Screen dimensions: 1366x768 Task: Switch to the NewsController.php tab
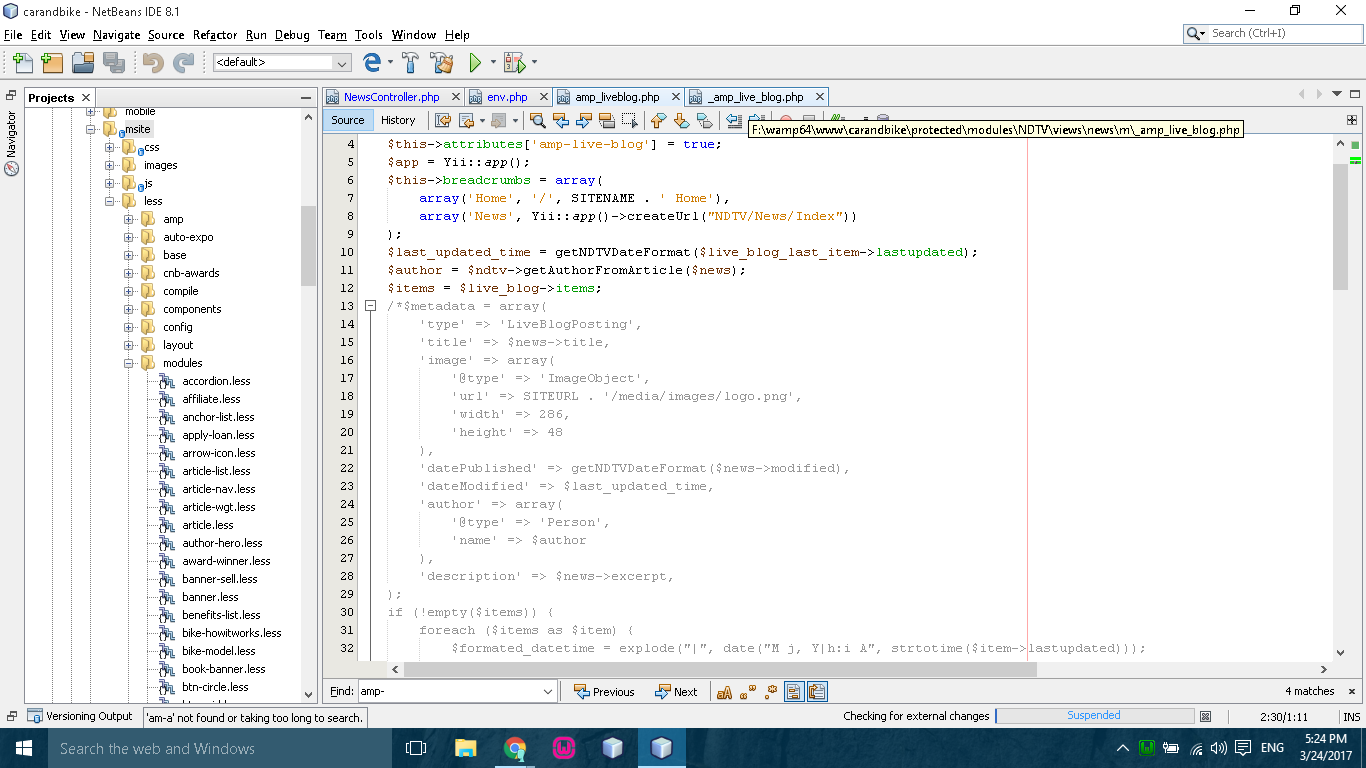pyautogui.click(x=391, y=97)
